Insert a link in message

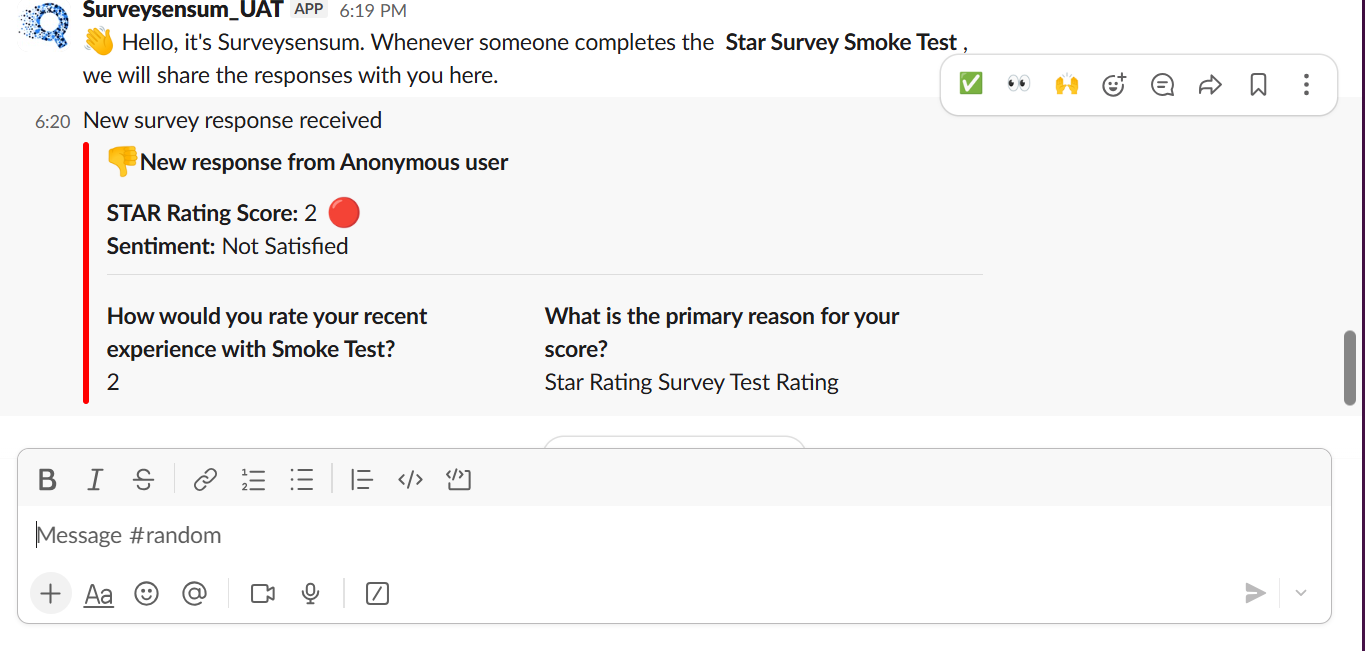pyautogui.click(x=205, y=480)
